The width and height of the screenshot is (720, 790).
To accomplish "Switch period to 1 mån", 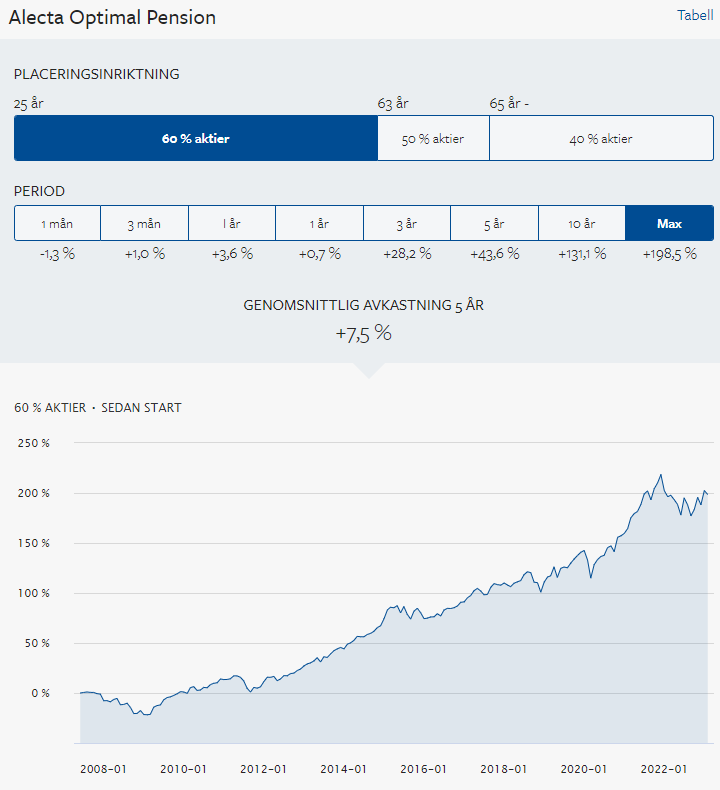I will (57, 223).
